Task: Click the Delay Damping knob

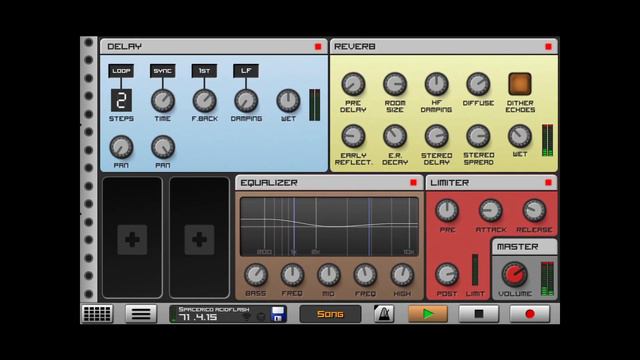Action: click(x=246, y=101)
